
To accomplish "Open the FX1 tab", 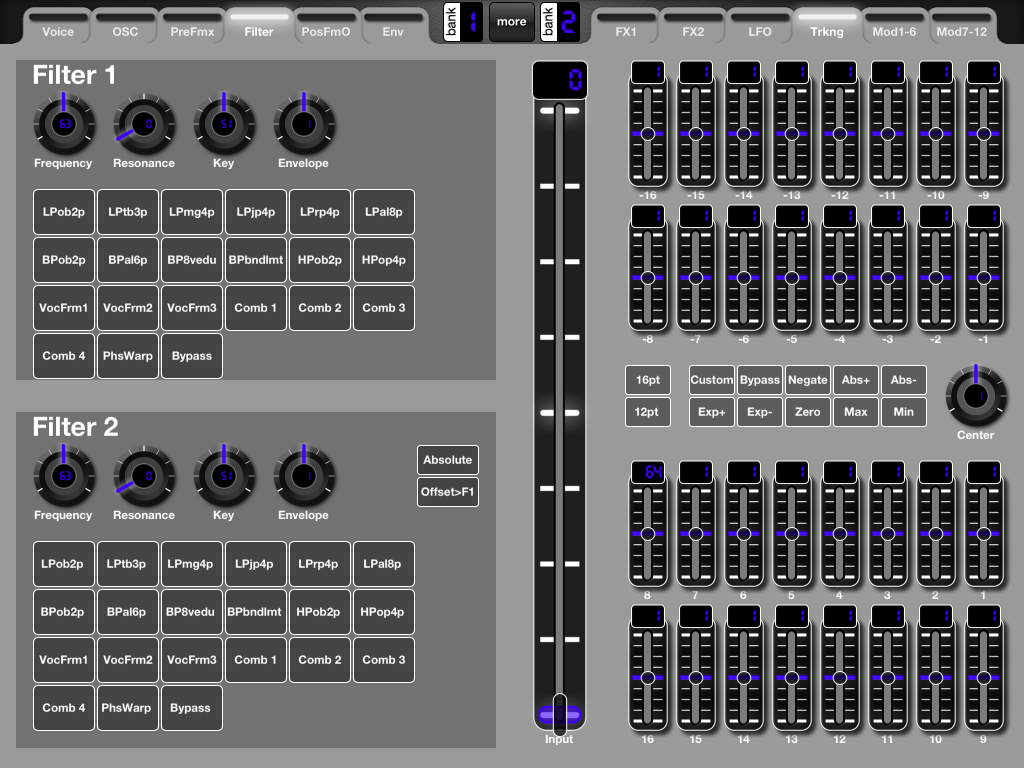I will click(626, 26).
